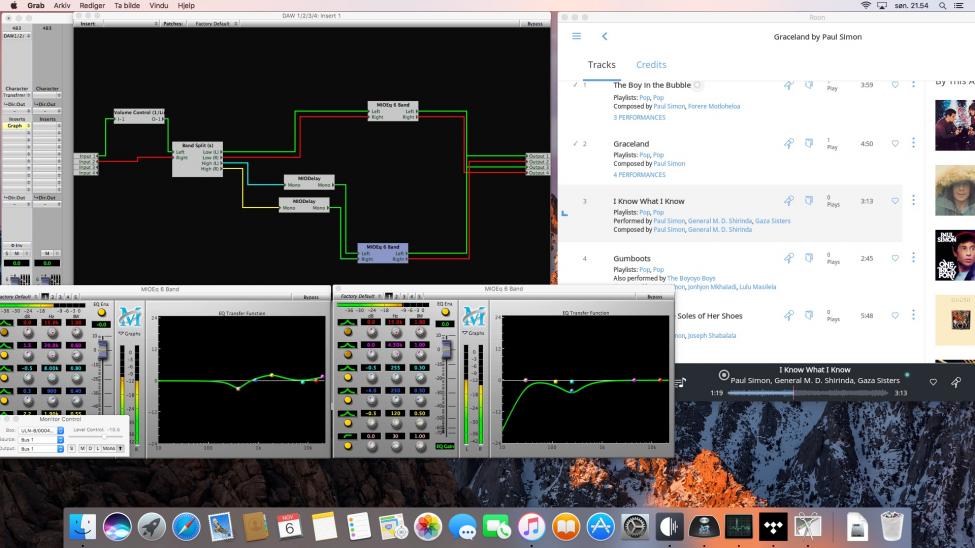Open the Arkiv menu
975x548 pixels.
(62, 6)
